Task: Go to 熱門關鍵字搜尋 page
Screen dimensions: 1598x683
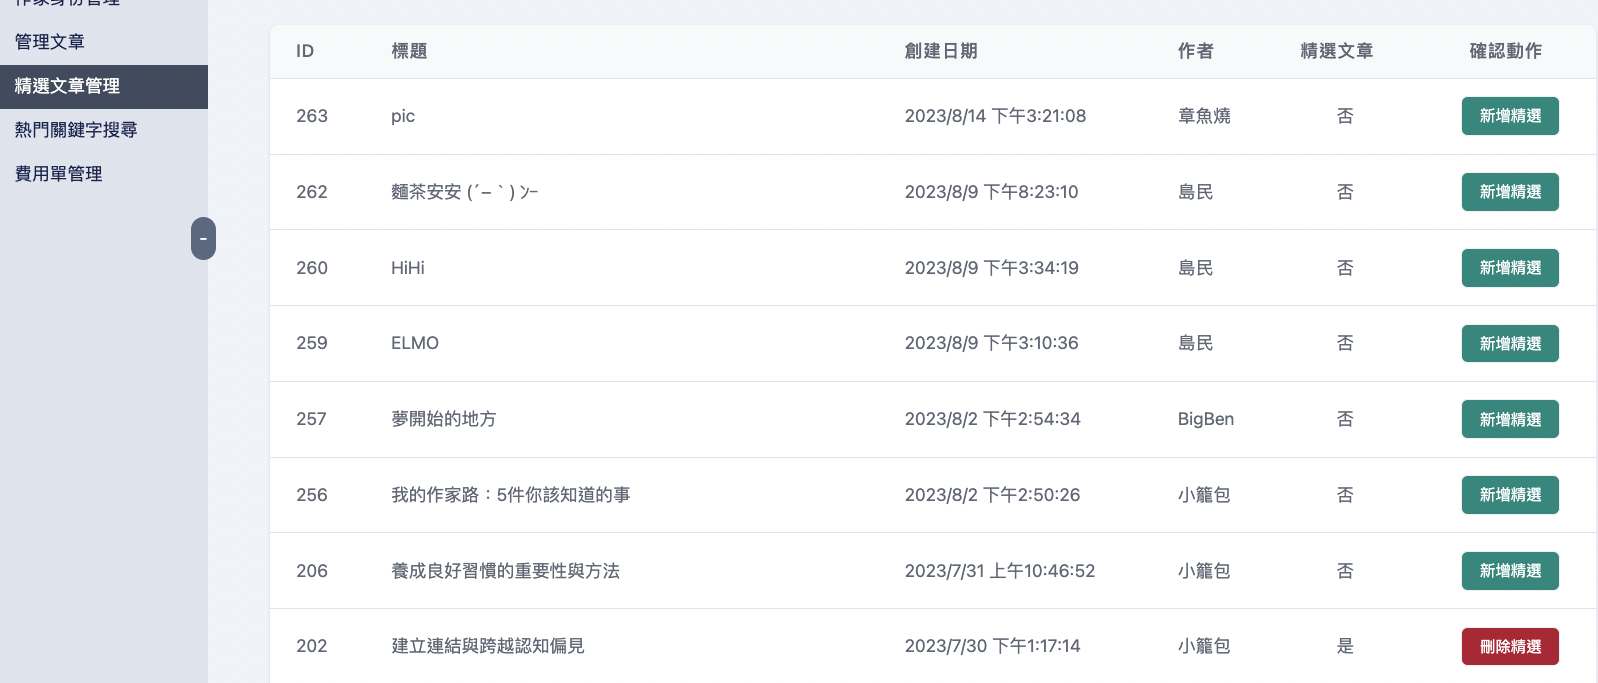Action: (76, 130)
